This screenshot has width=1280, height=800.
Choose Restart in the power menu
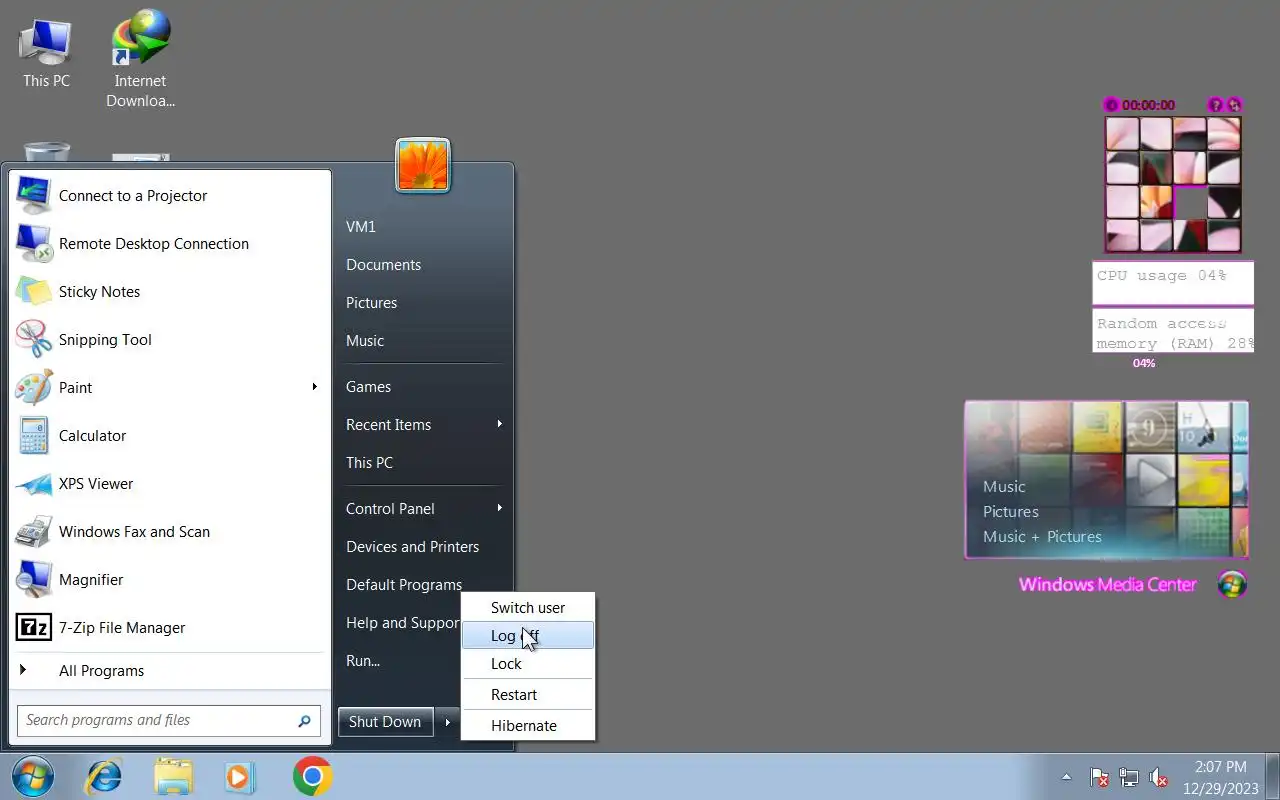click(x=528, y=694)
